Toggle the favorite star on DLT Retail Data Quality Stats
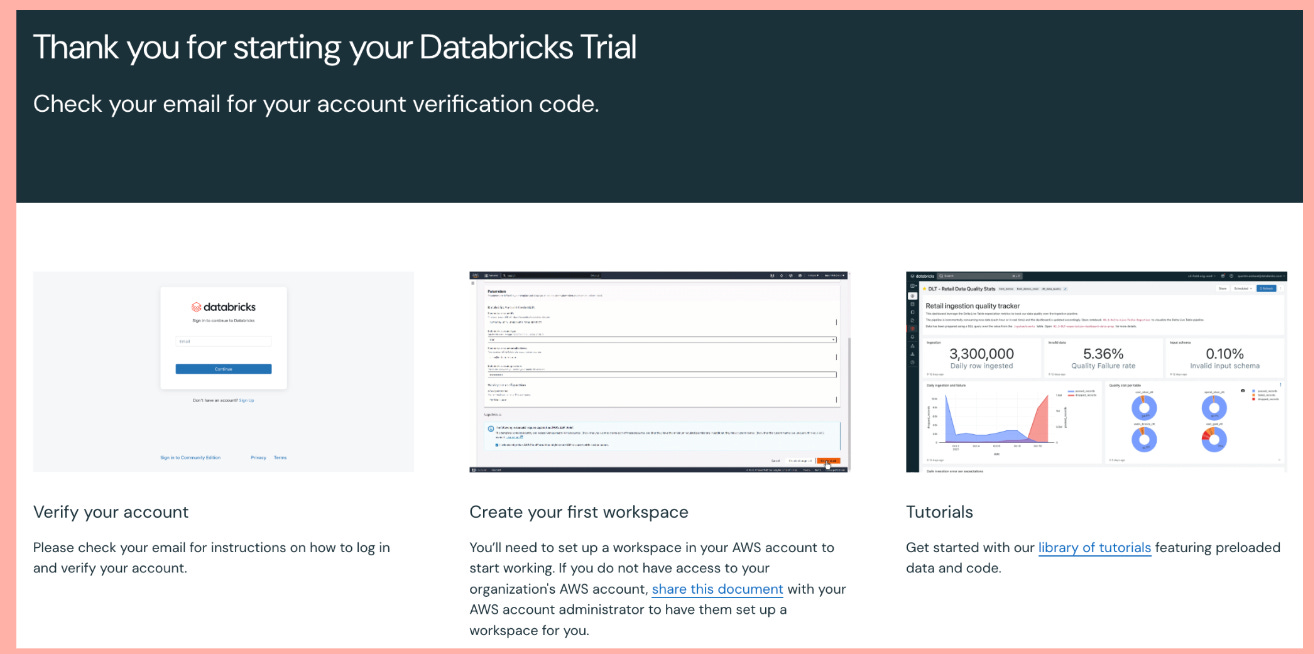1314x654 pixels. (925, 287)
